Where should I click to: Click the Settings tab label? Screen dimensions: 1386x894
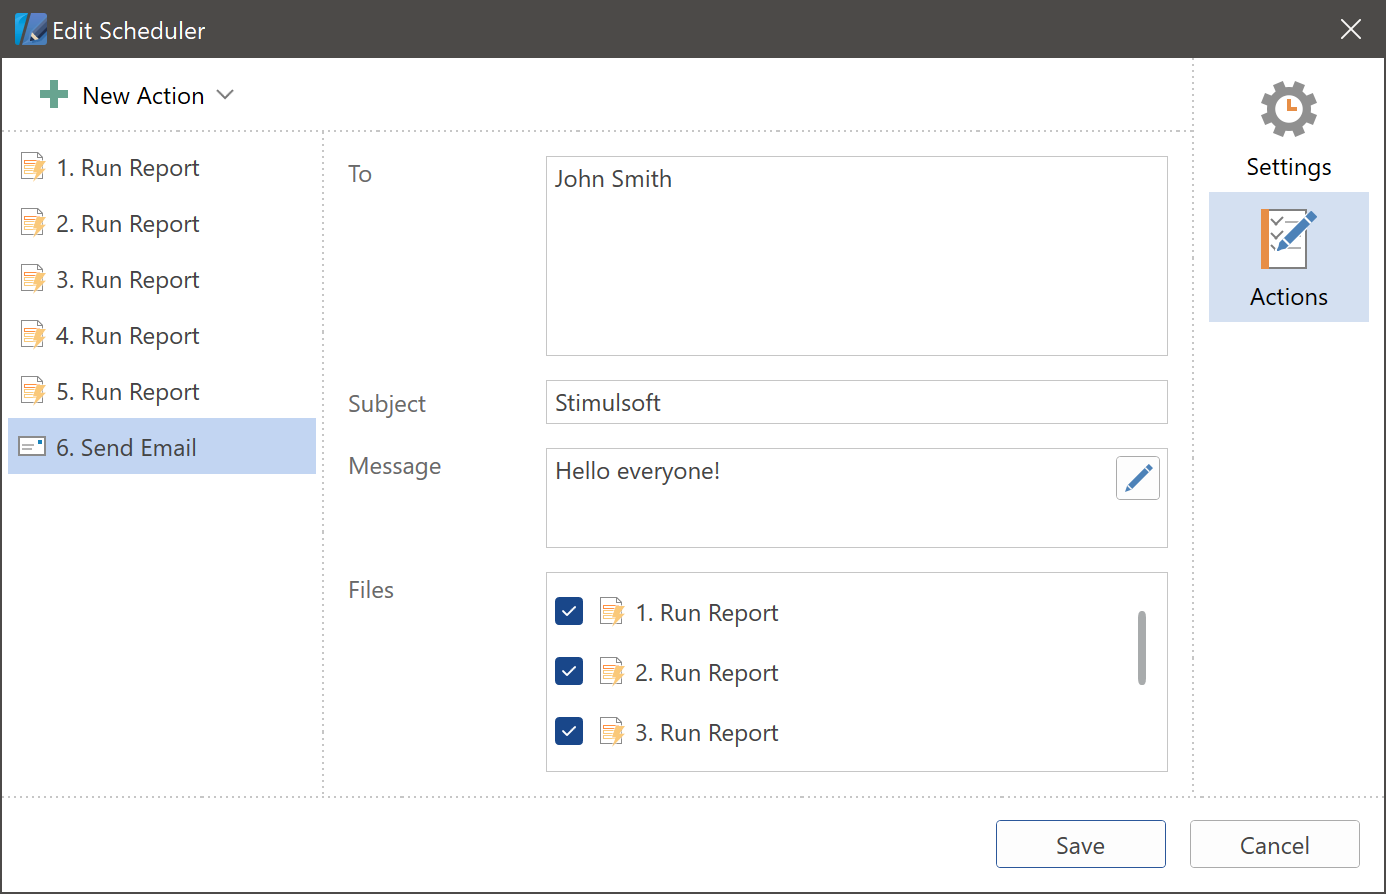tap(1288, 167)
